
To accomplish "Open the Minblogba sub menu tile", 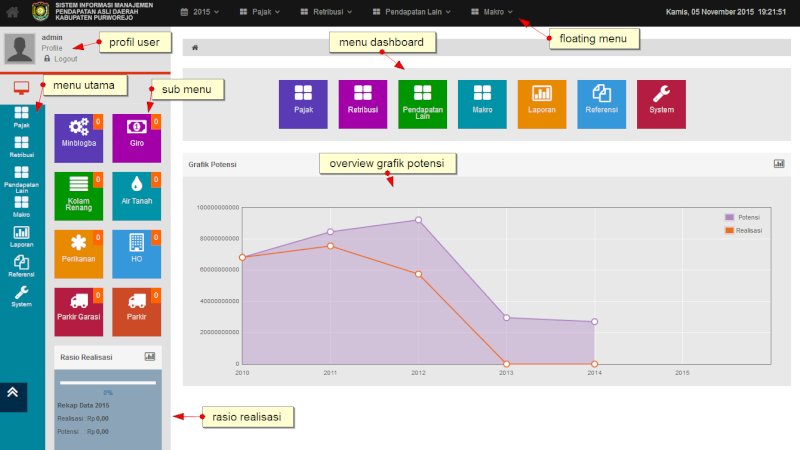I will tap(79, 138).
